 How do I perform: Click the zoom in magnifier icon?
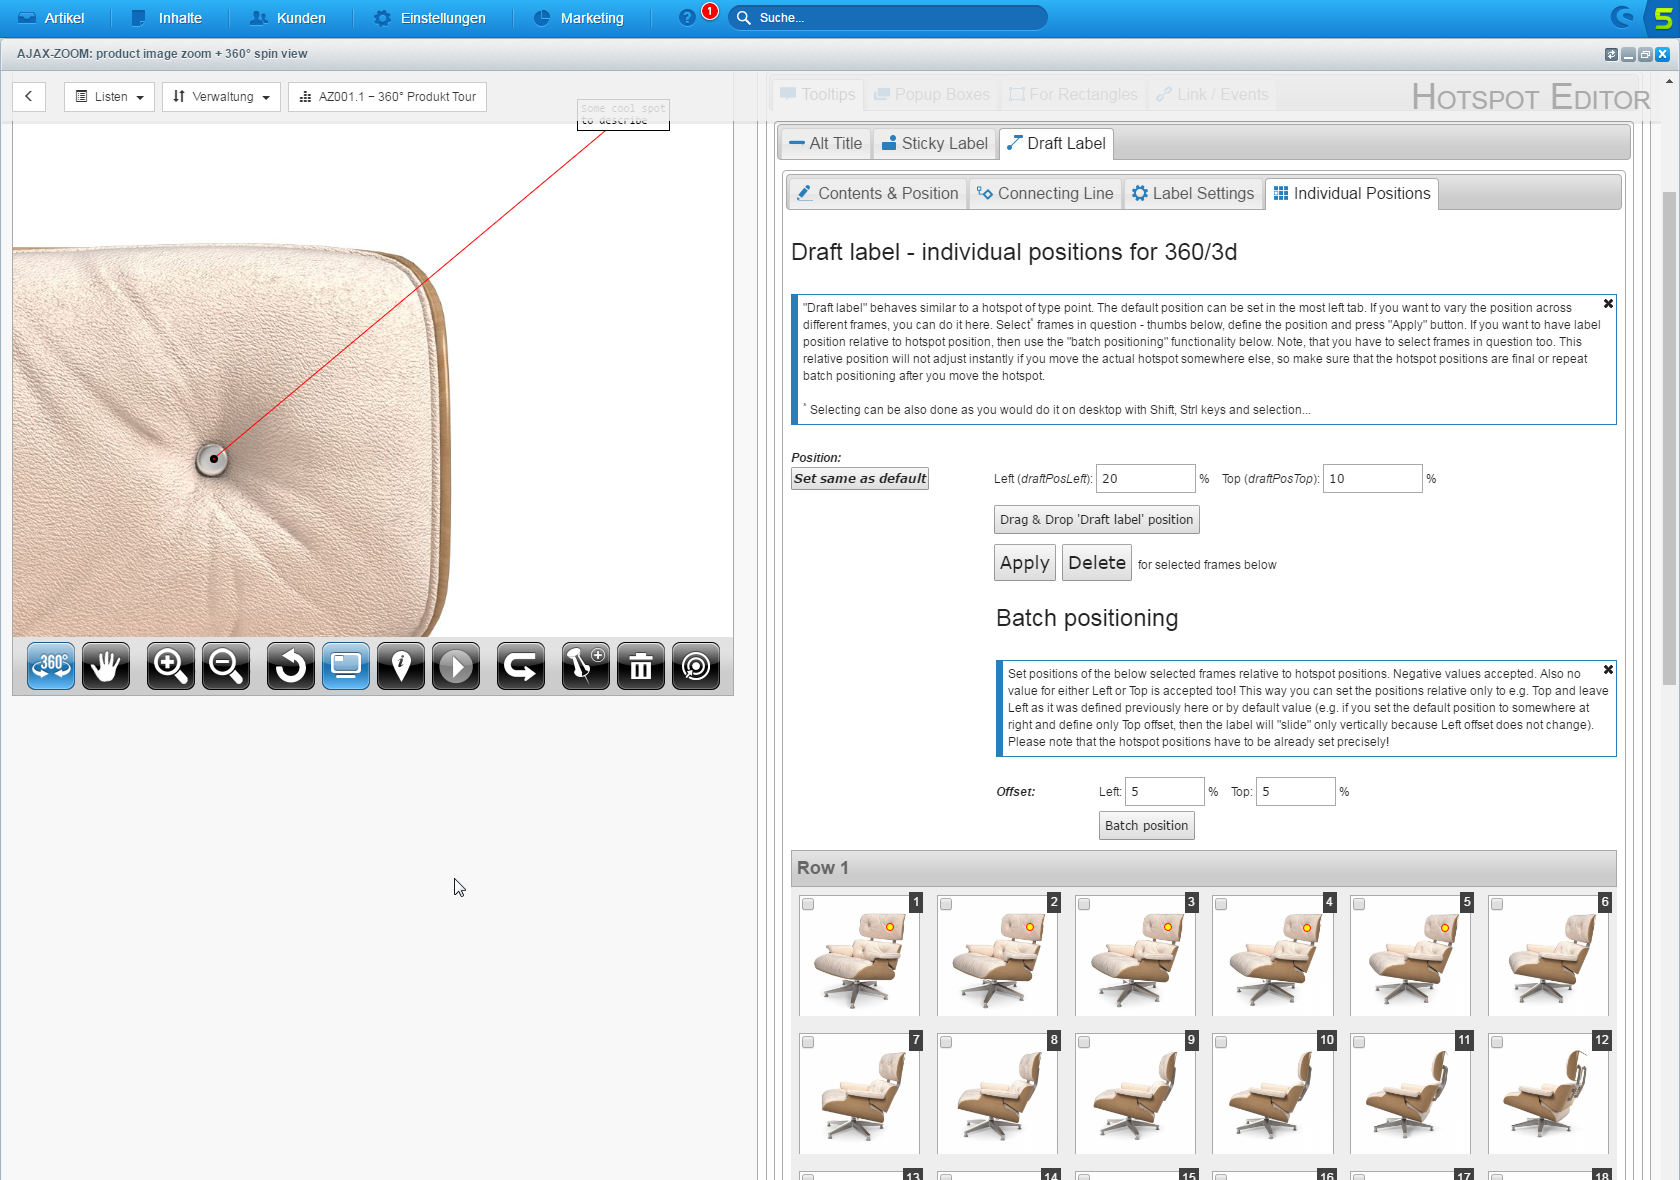pos(171,666)
